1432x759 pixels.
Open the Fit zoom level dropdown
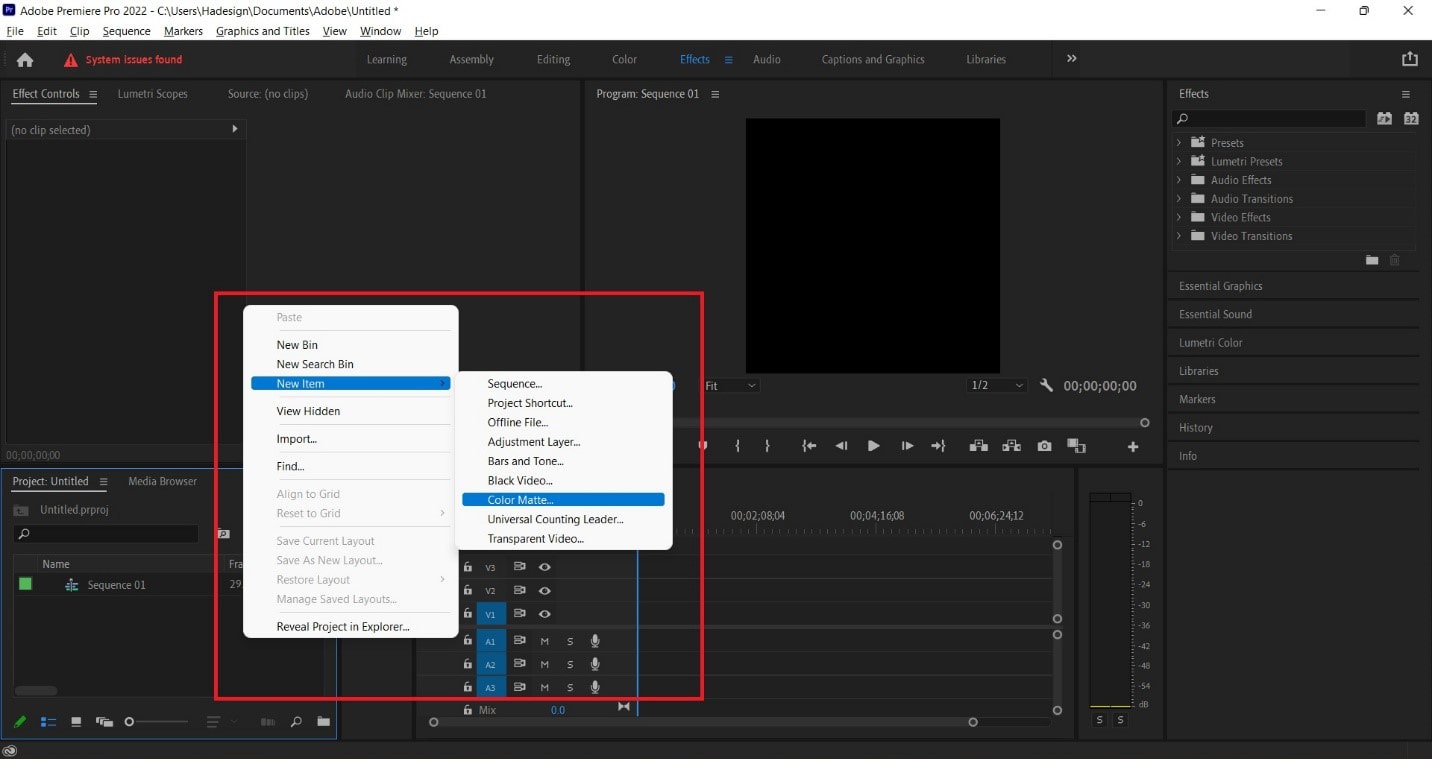point(730,385)
